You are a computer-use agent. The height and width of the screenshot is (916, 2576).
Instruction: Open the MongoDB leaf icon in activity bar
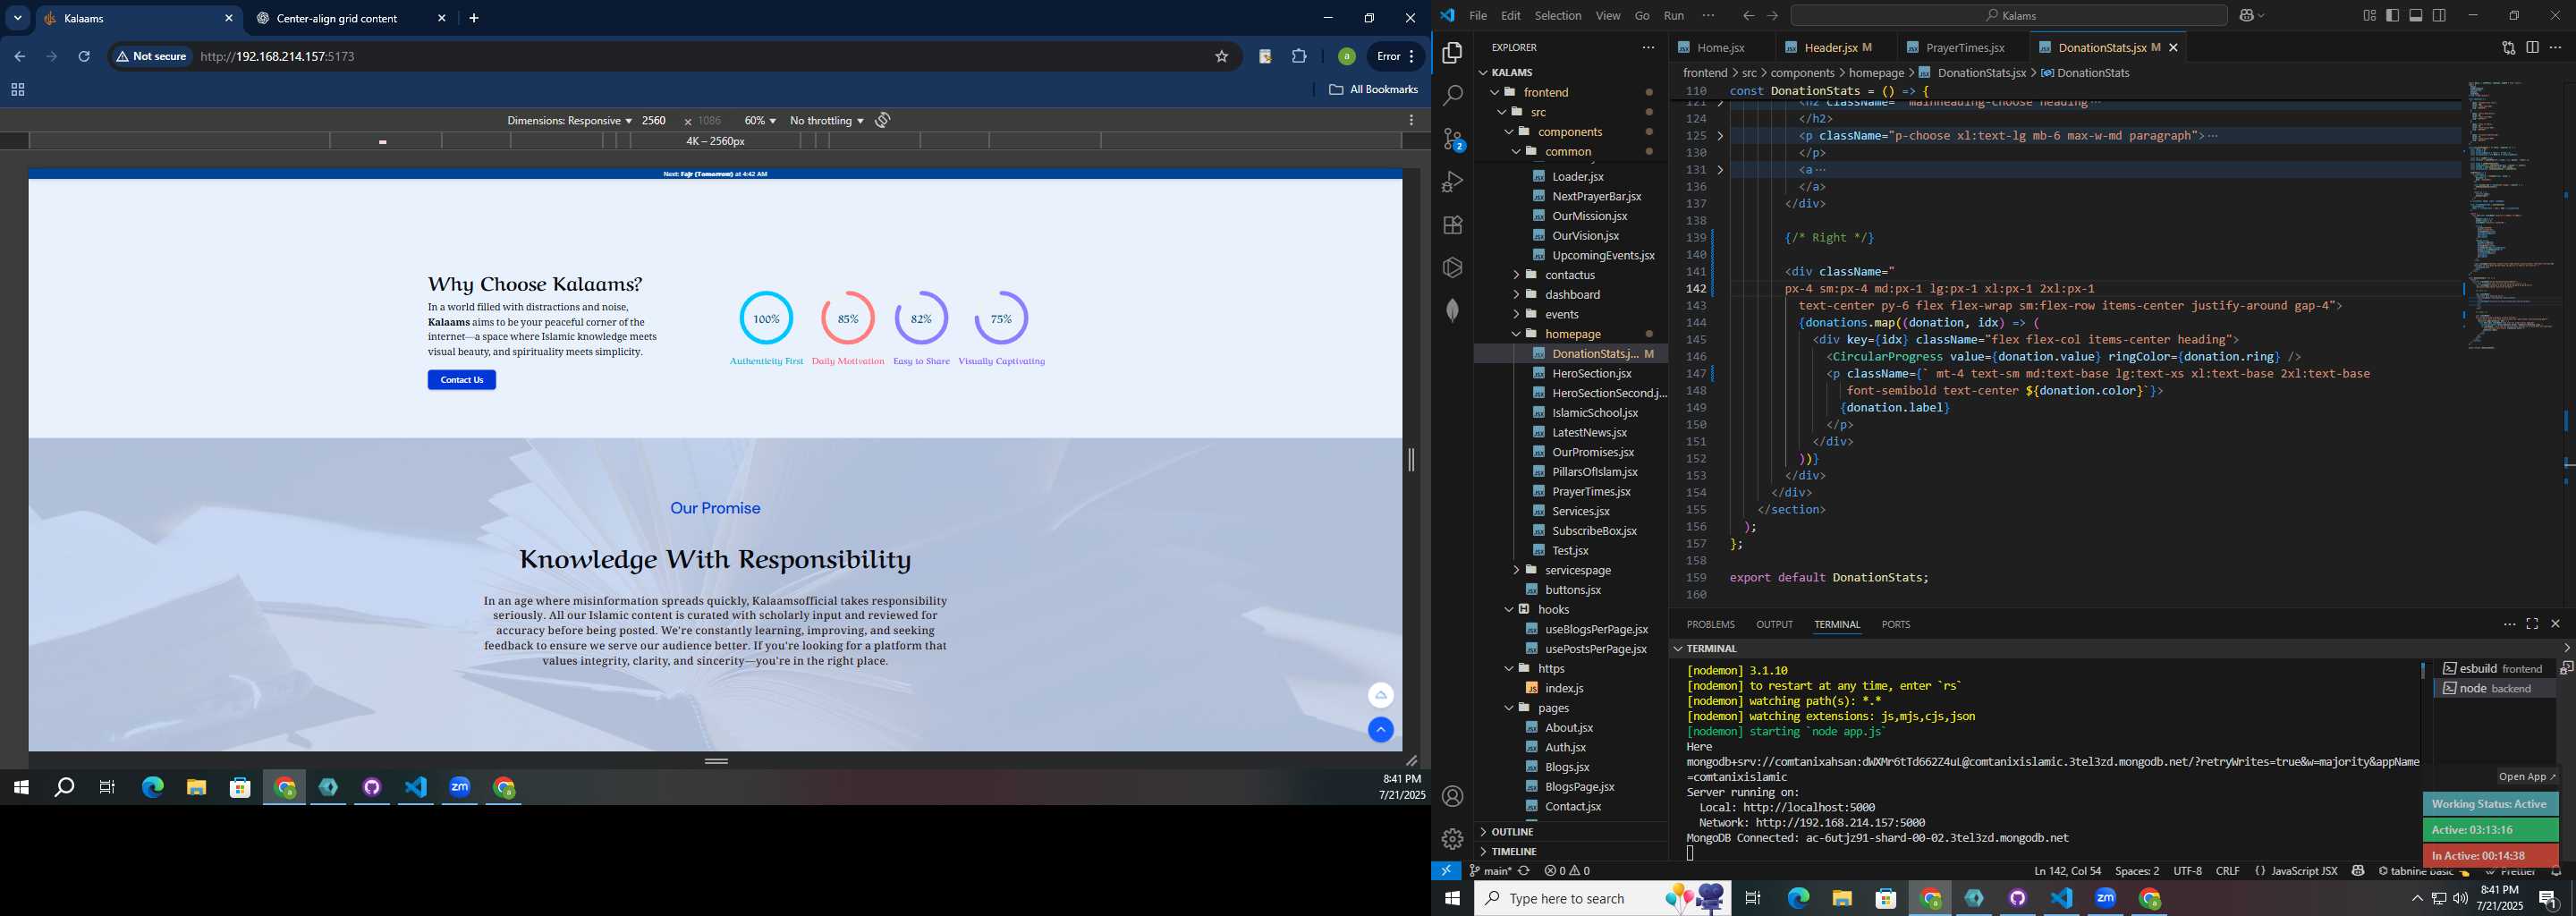1452,310
